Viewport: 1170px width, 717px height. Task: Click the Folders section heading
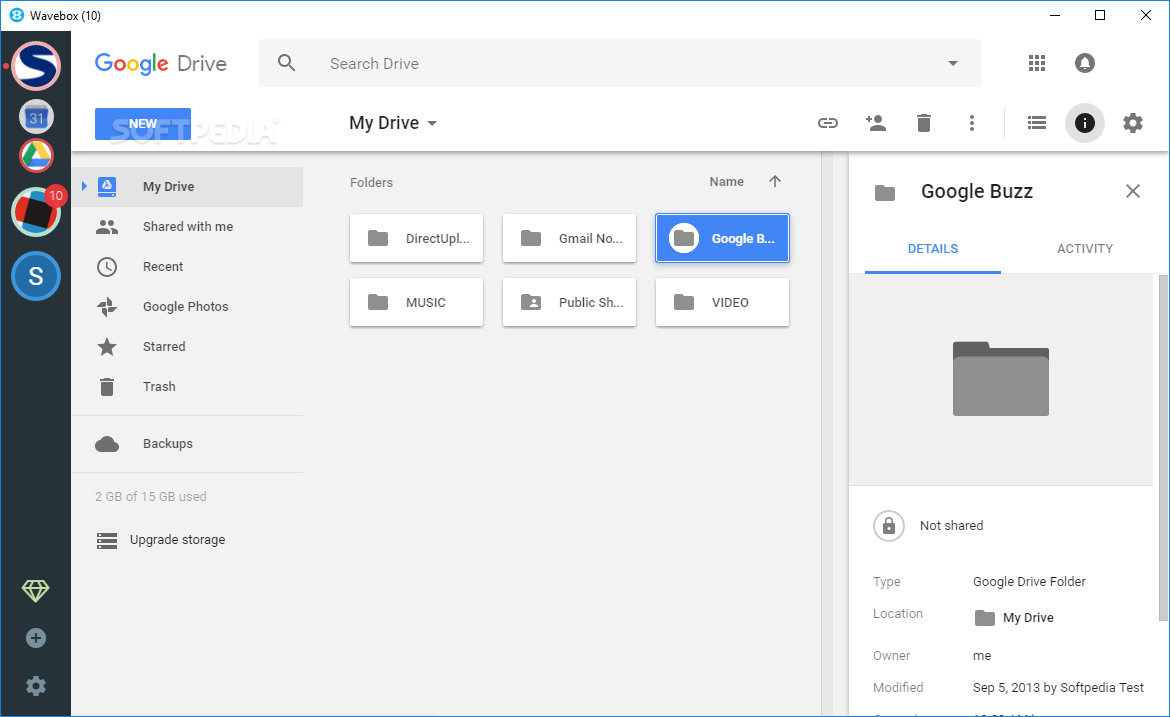pyautogui.click(x=371, y=183)
